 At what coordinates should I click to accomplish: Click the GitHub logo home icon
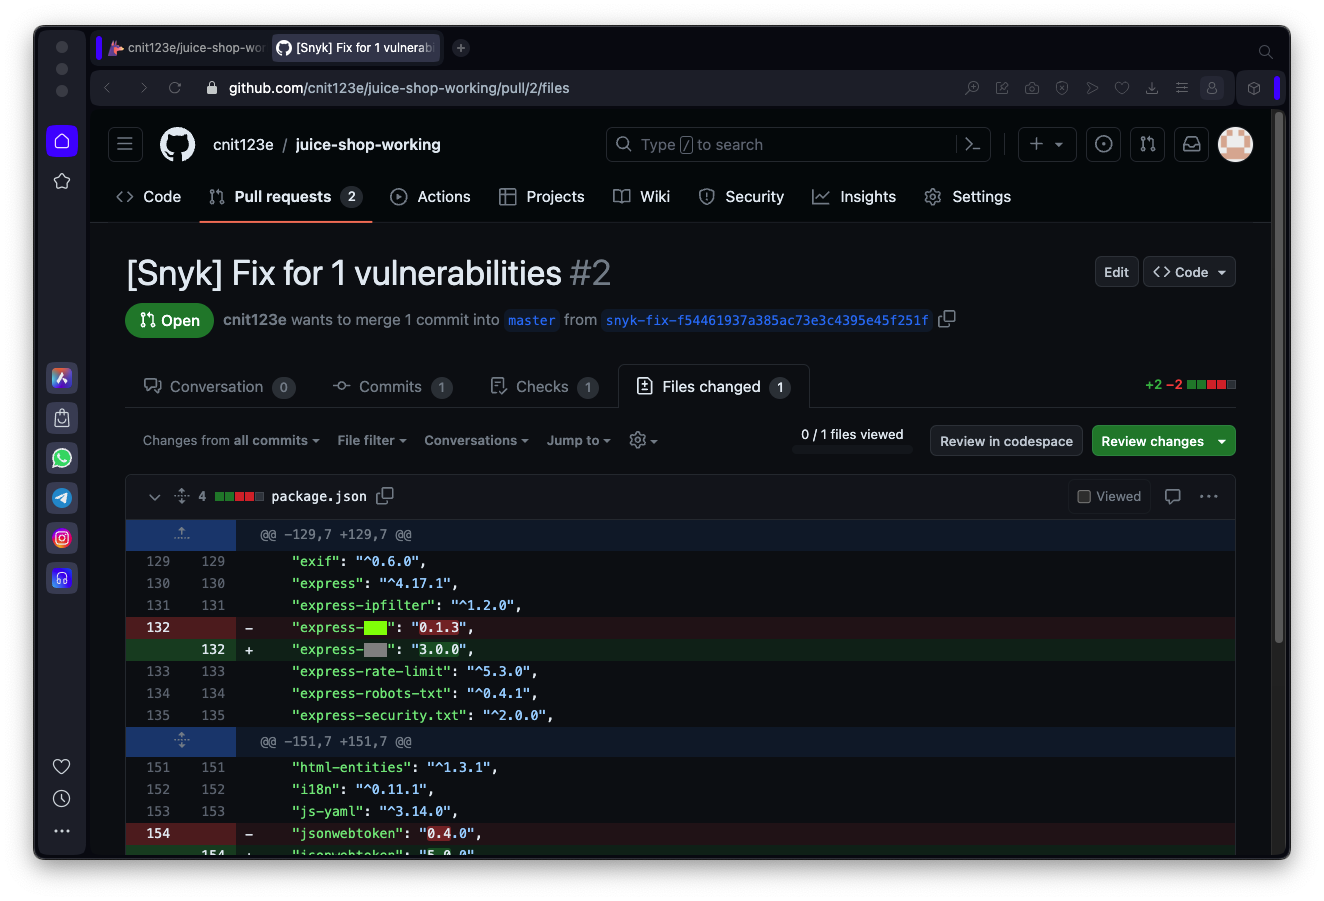point(177,144)
